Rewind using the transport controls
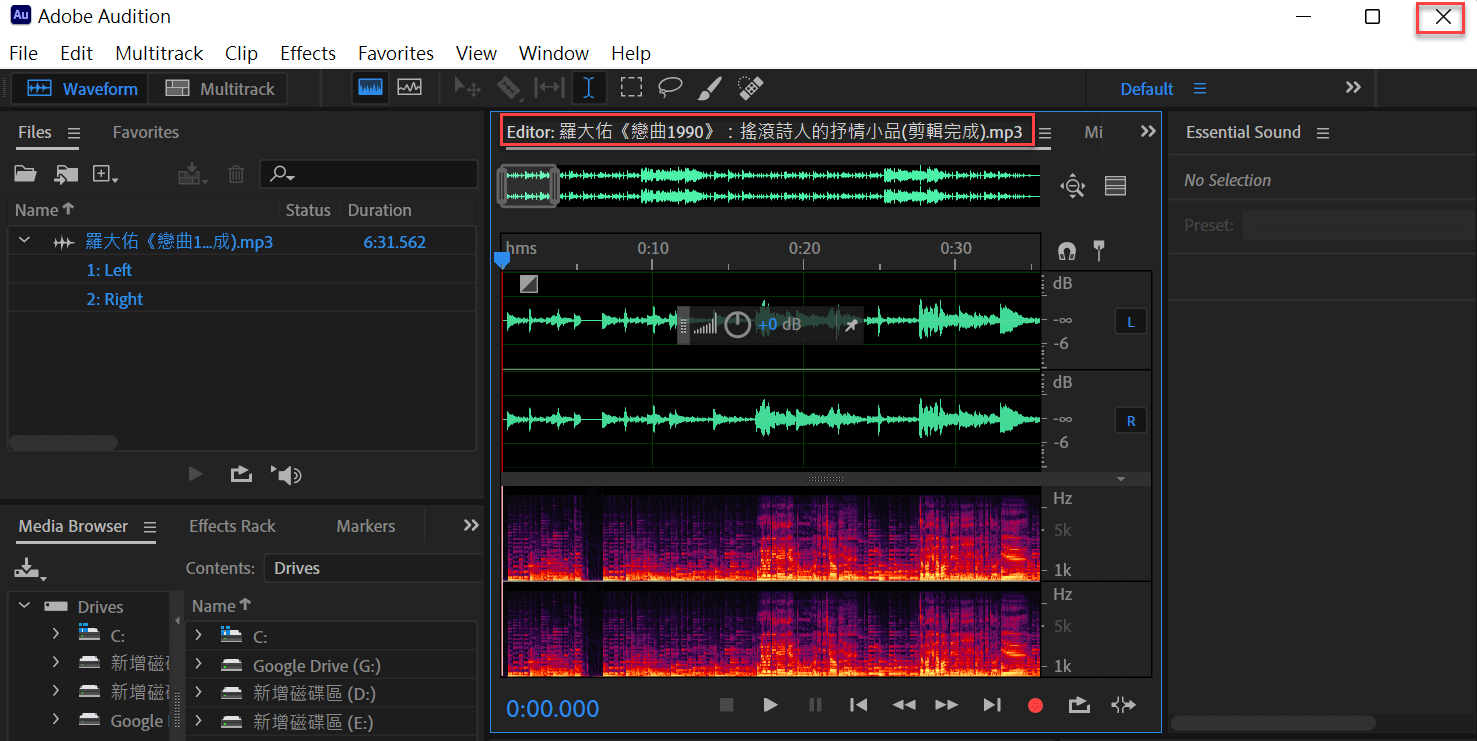This screenshot has width=1477, height=741. pos(904,705)
